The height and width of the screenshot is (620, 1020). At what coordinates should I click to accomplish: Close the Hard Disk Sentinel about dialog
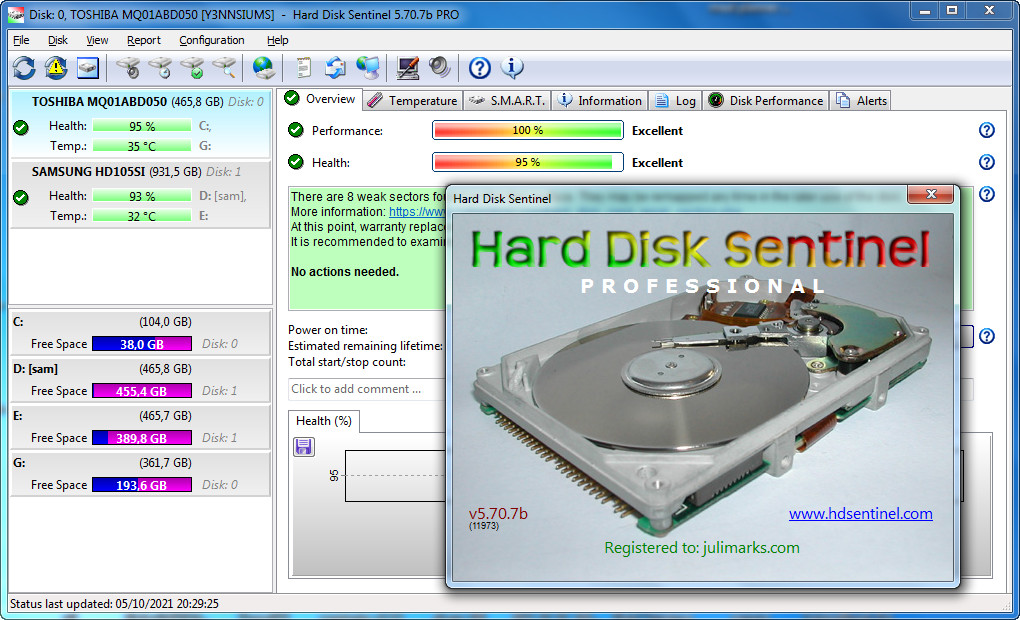coord(931,194)
